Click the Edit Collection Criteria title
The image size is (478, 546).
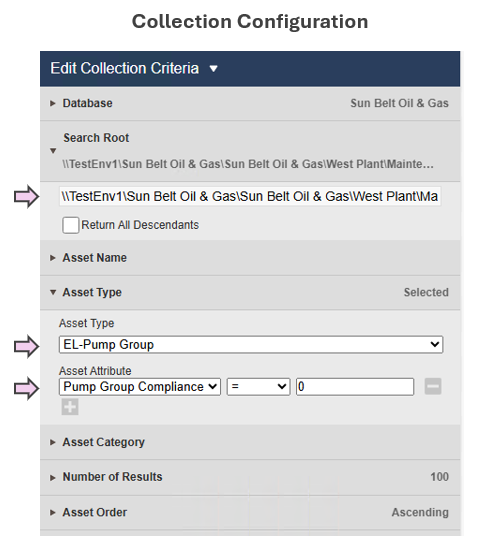(x=125, y=68)
